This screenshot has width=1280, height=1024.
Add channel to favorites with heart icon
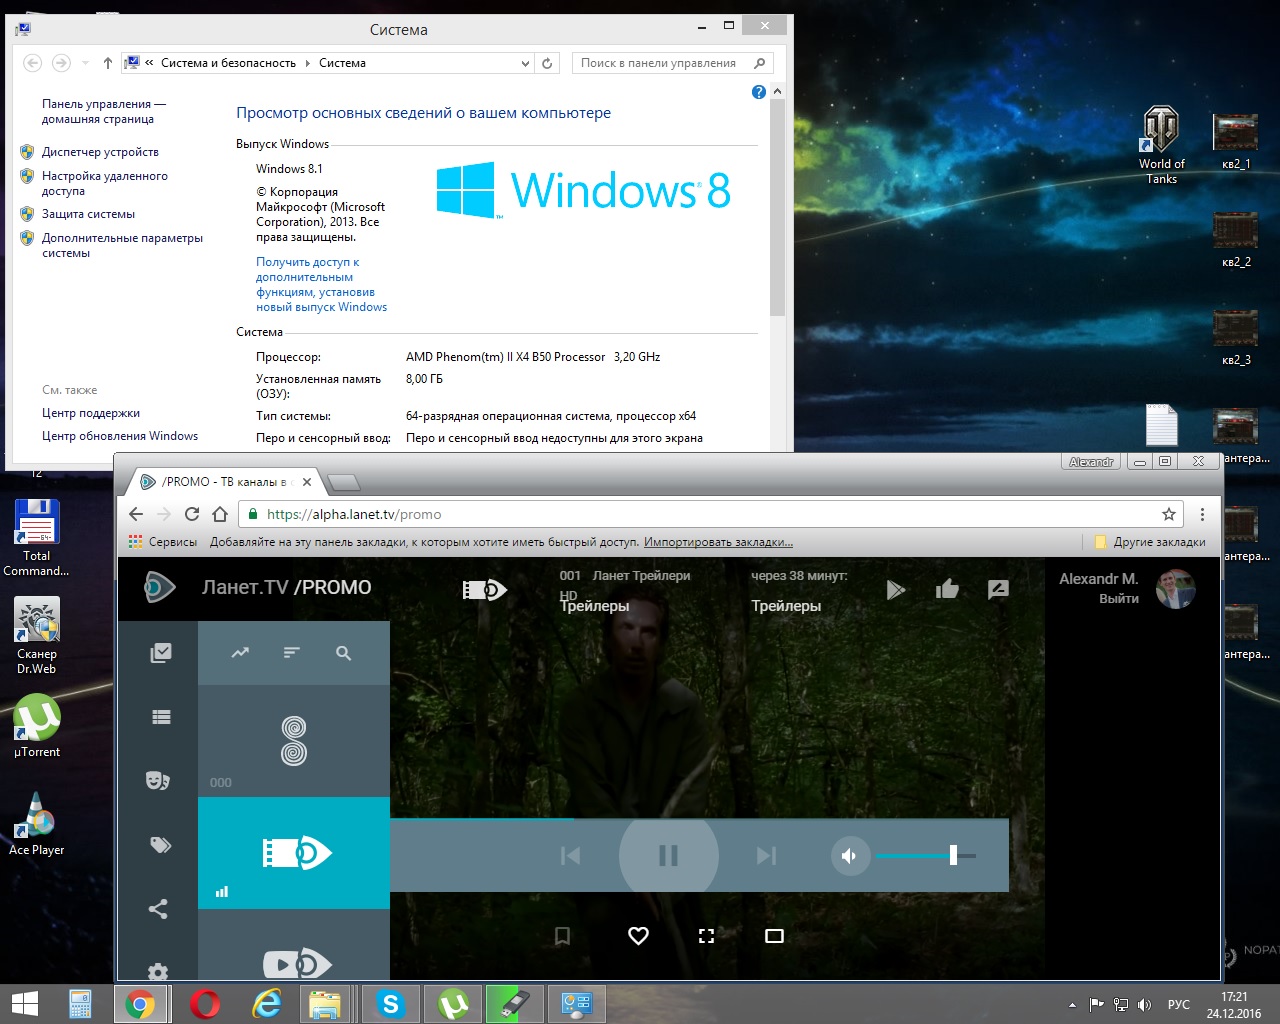tap(638, 936)
